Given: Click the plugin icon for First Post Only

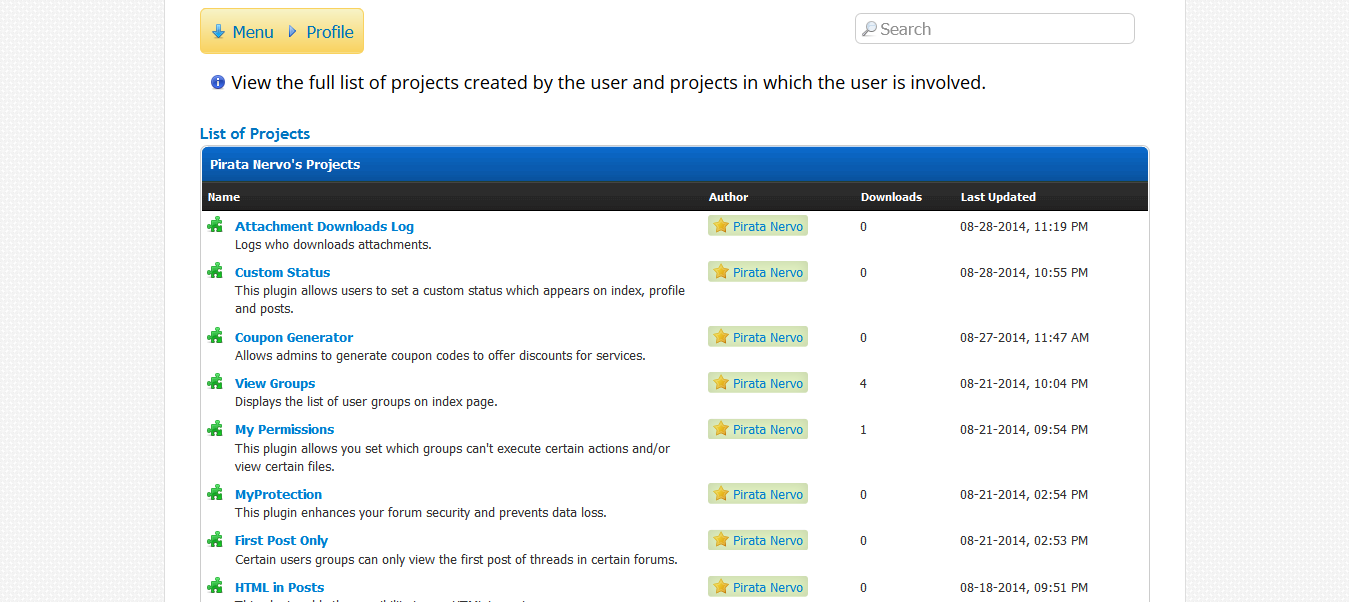Looking at the screenshot, I should pos(215,539).
